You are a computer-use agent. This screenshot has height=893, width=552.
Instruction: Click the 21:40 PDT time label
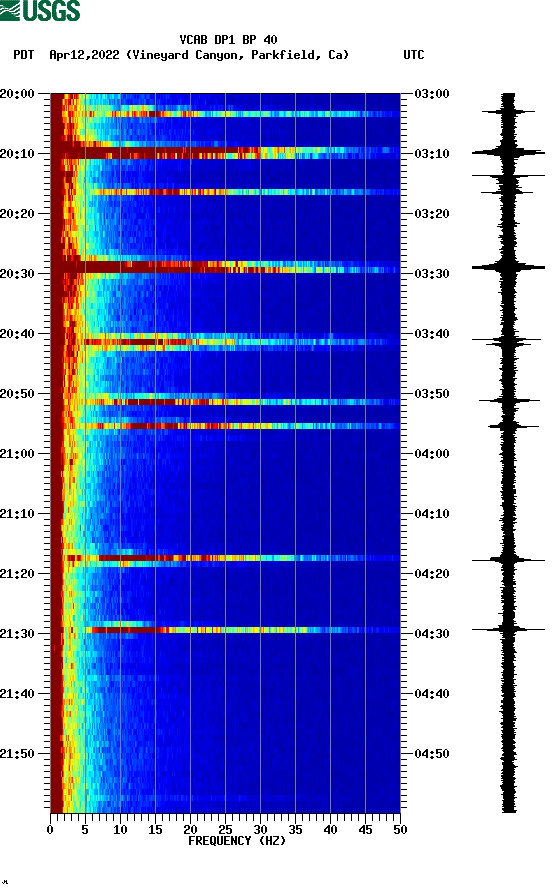pos(17,694)
